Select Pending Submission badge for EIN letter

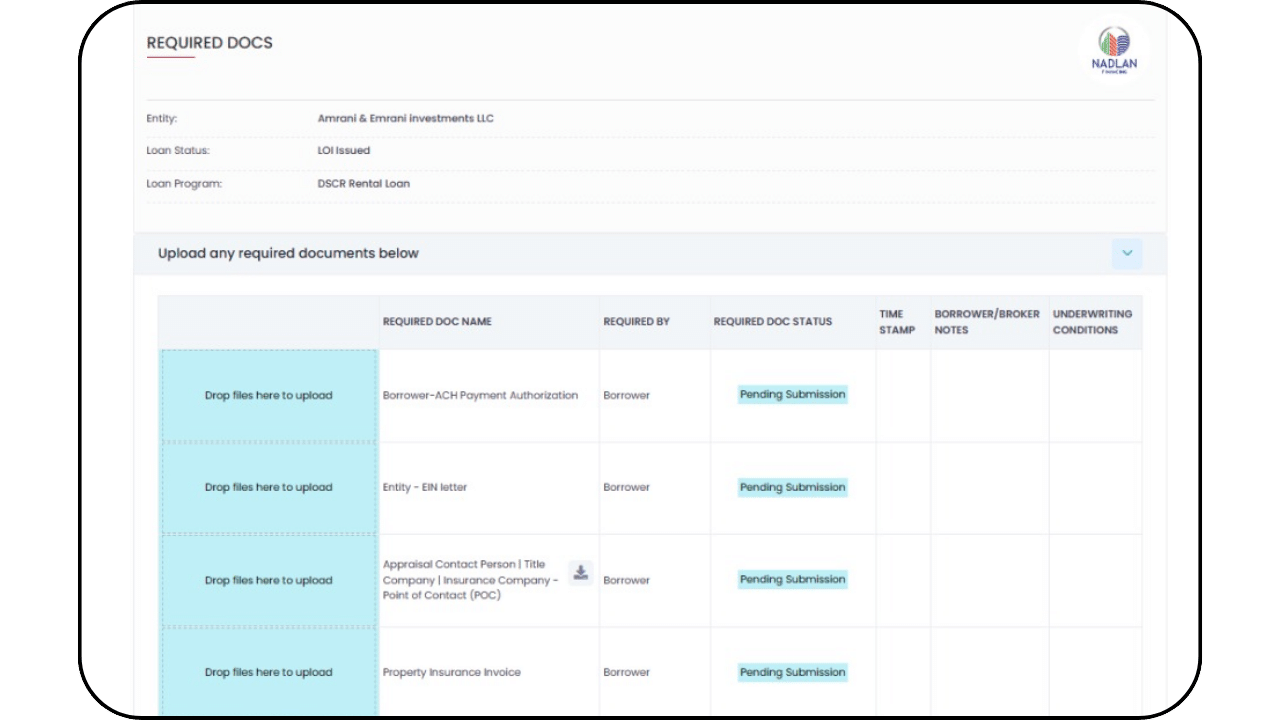(x=792, y=487)
